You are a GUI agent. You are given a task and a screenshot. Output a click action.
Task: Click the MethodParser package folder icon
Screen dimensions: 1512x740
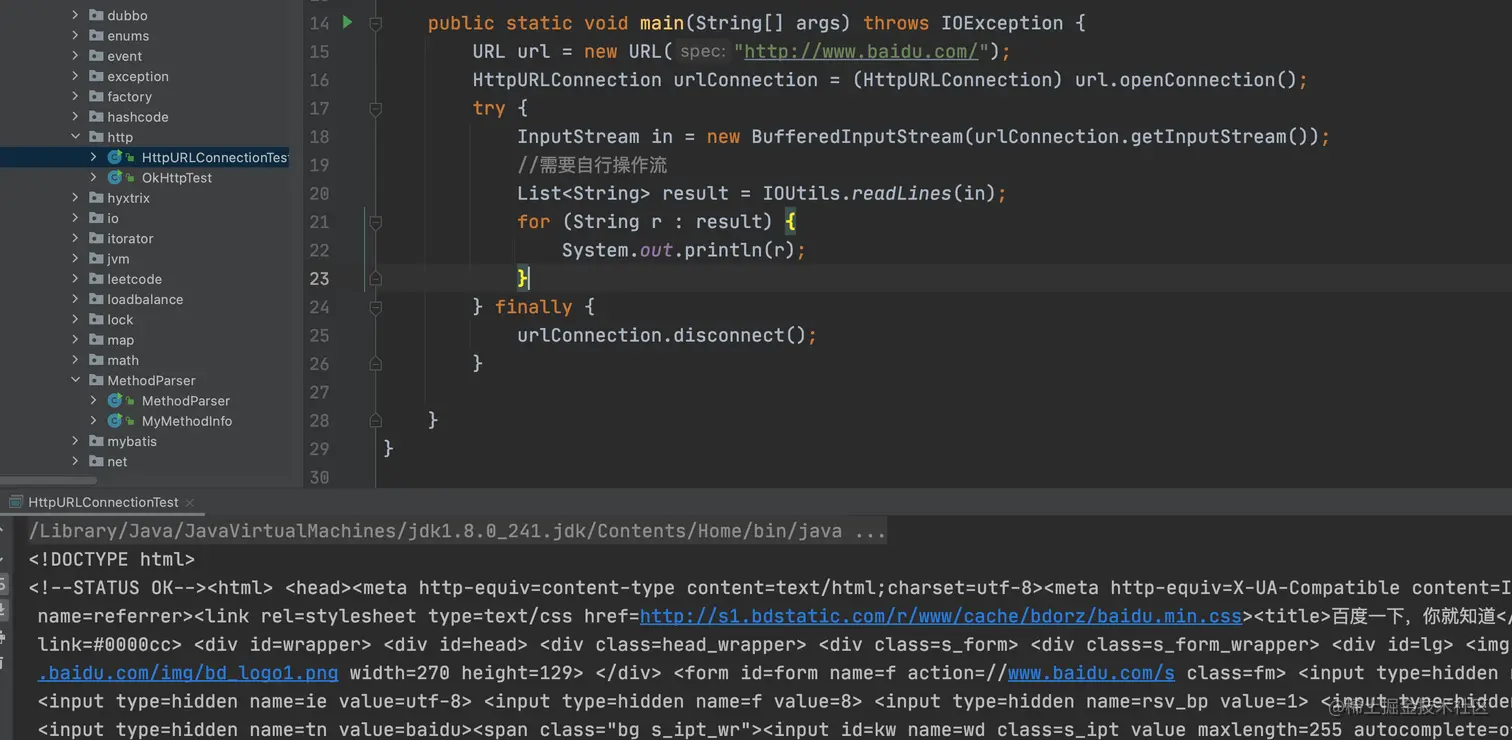[96, 380]
